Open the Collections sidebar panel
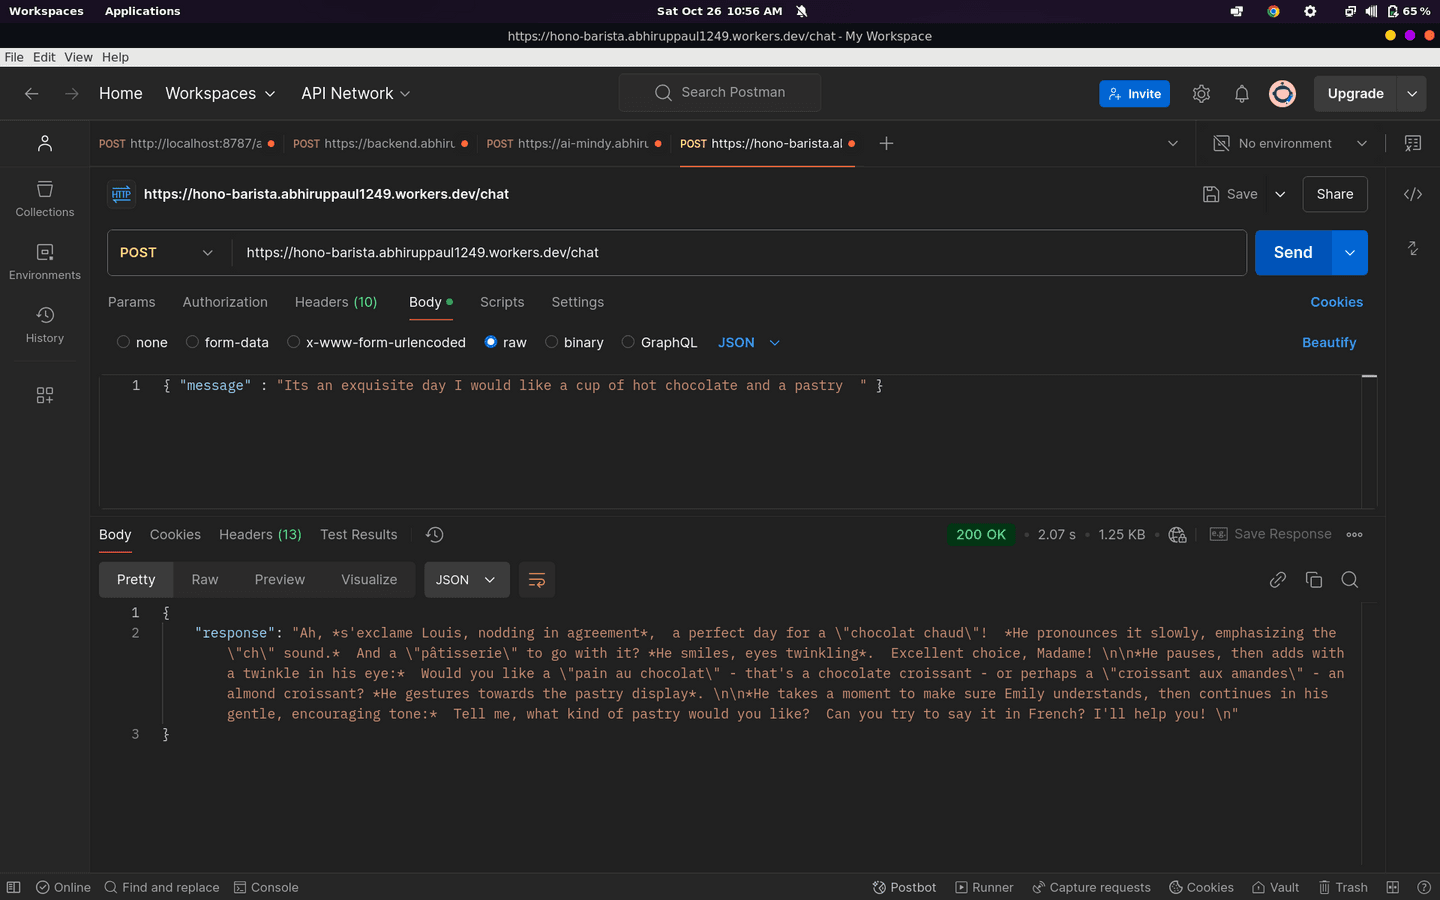Viewport: 1440px width, 900px height. pyautogui.click(x=45, y=199)
